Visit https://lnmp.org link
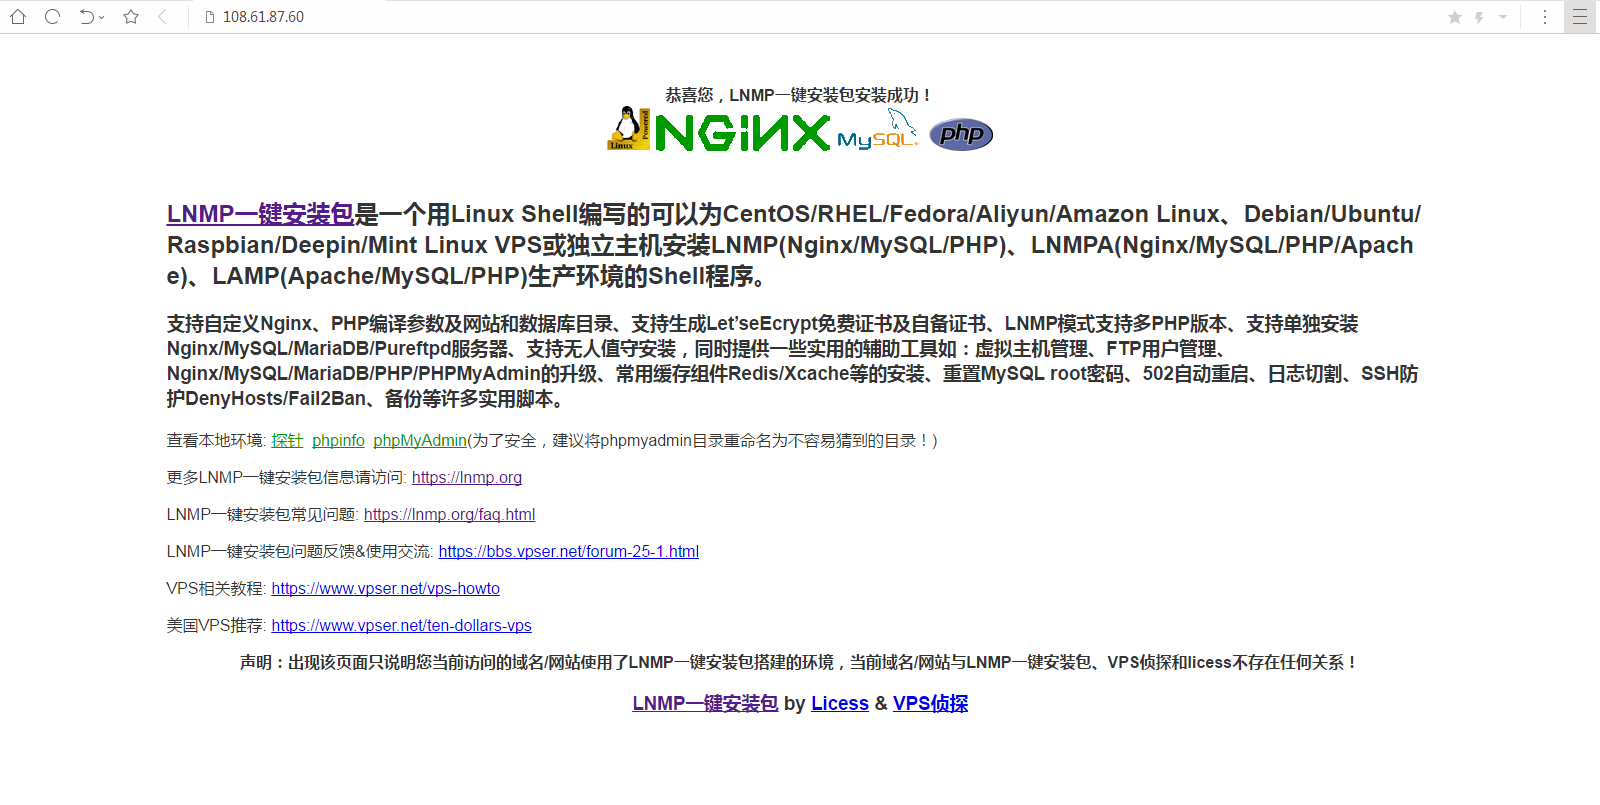The width and height of the screenshot is (1600, 805). click(467, 478)
